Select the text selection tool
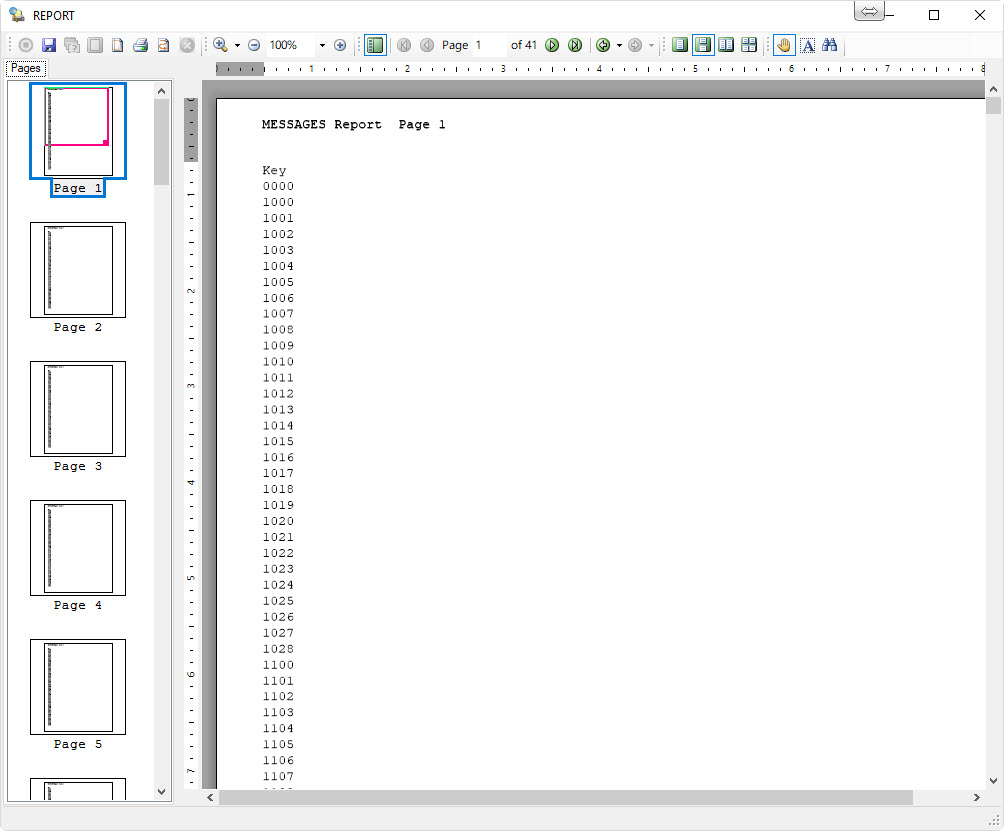1004x831 pixels. pyautogui.click(x=808, y=45)
